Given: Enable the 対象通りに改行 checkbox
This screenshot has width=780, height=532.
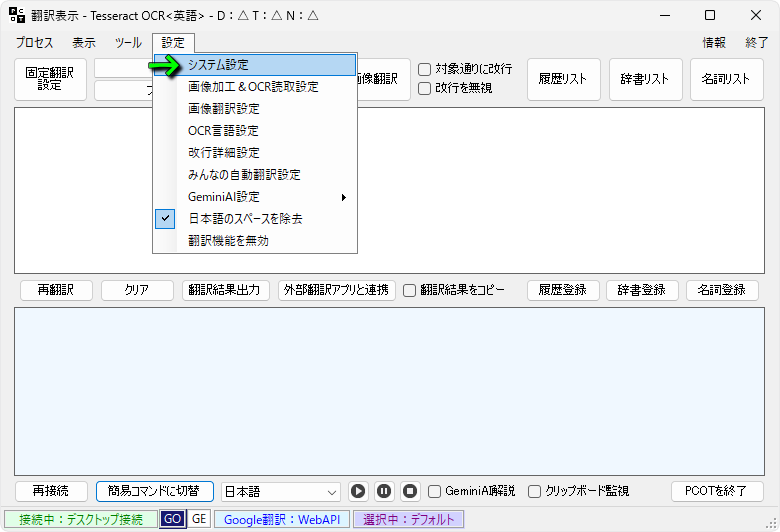Looking at the screenshot, I should pos(425,69).
